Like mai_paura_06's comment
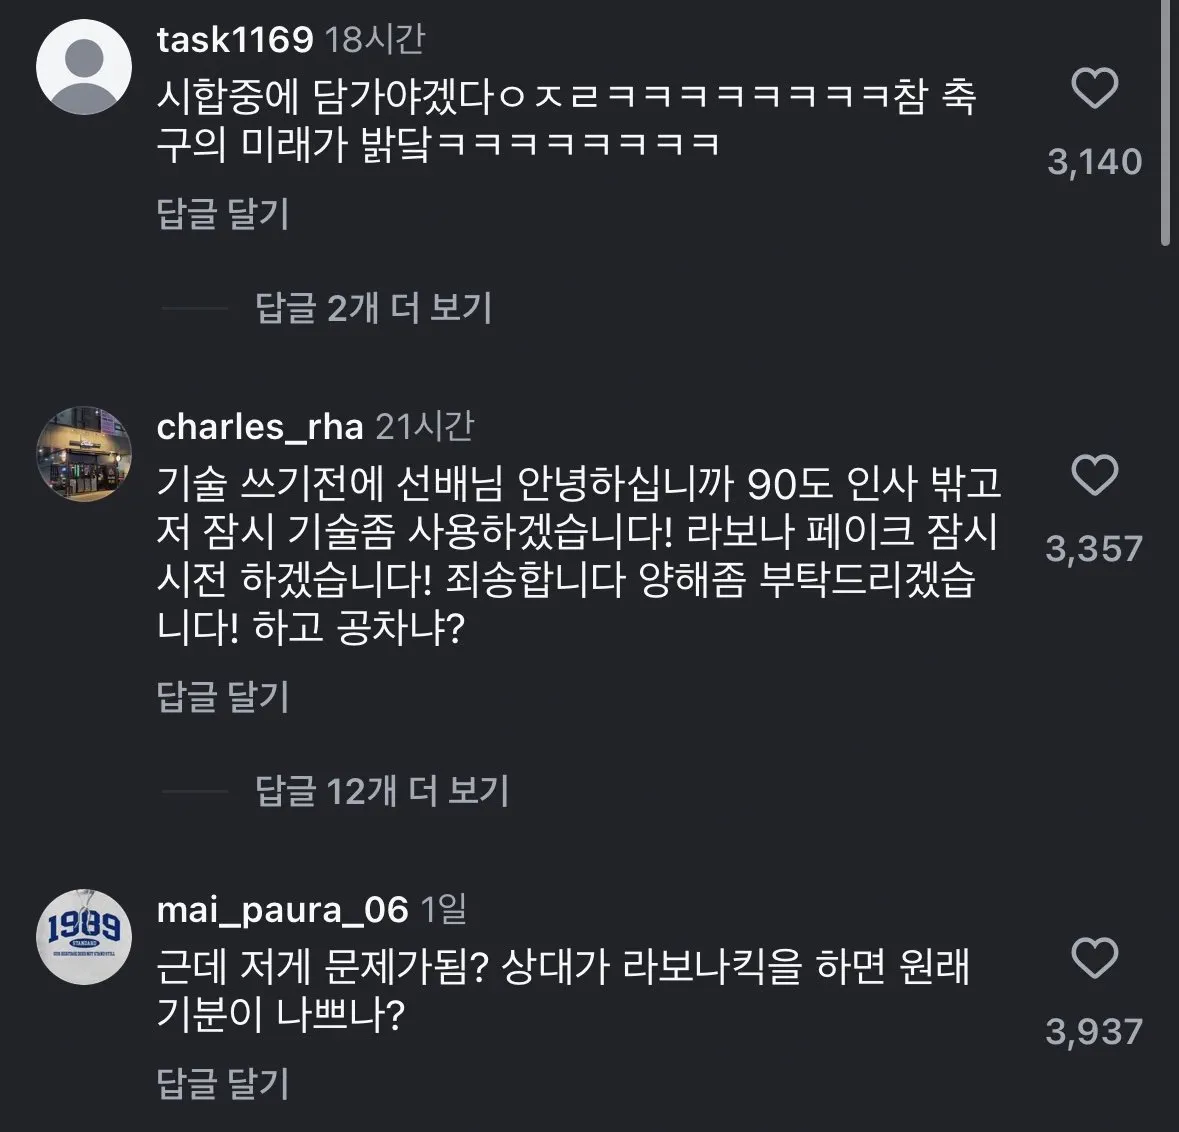Viewport: 1179px width, 1132px height. point(1096,958)
